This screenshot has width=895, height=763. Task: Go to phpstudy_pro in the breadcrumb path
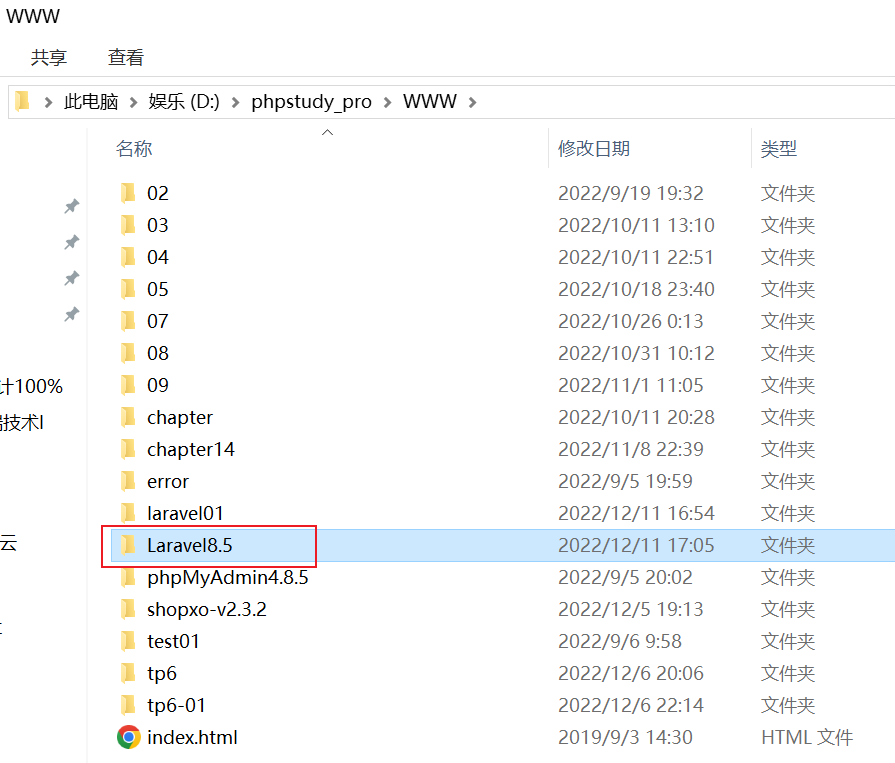click(312, 102)
